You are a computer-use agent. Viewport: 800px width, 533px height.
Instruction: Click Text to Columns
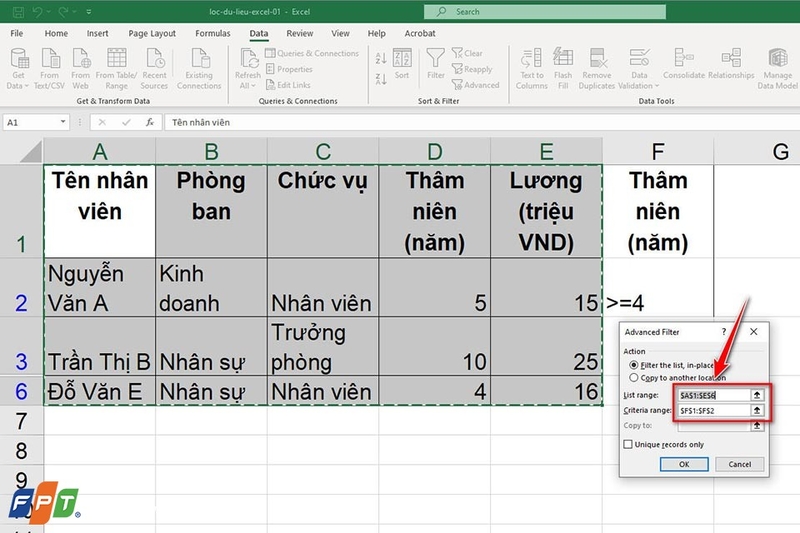[532, 69]
